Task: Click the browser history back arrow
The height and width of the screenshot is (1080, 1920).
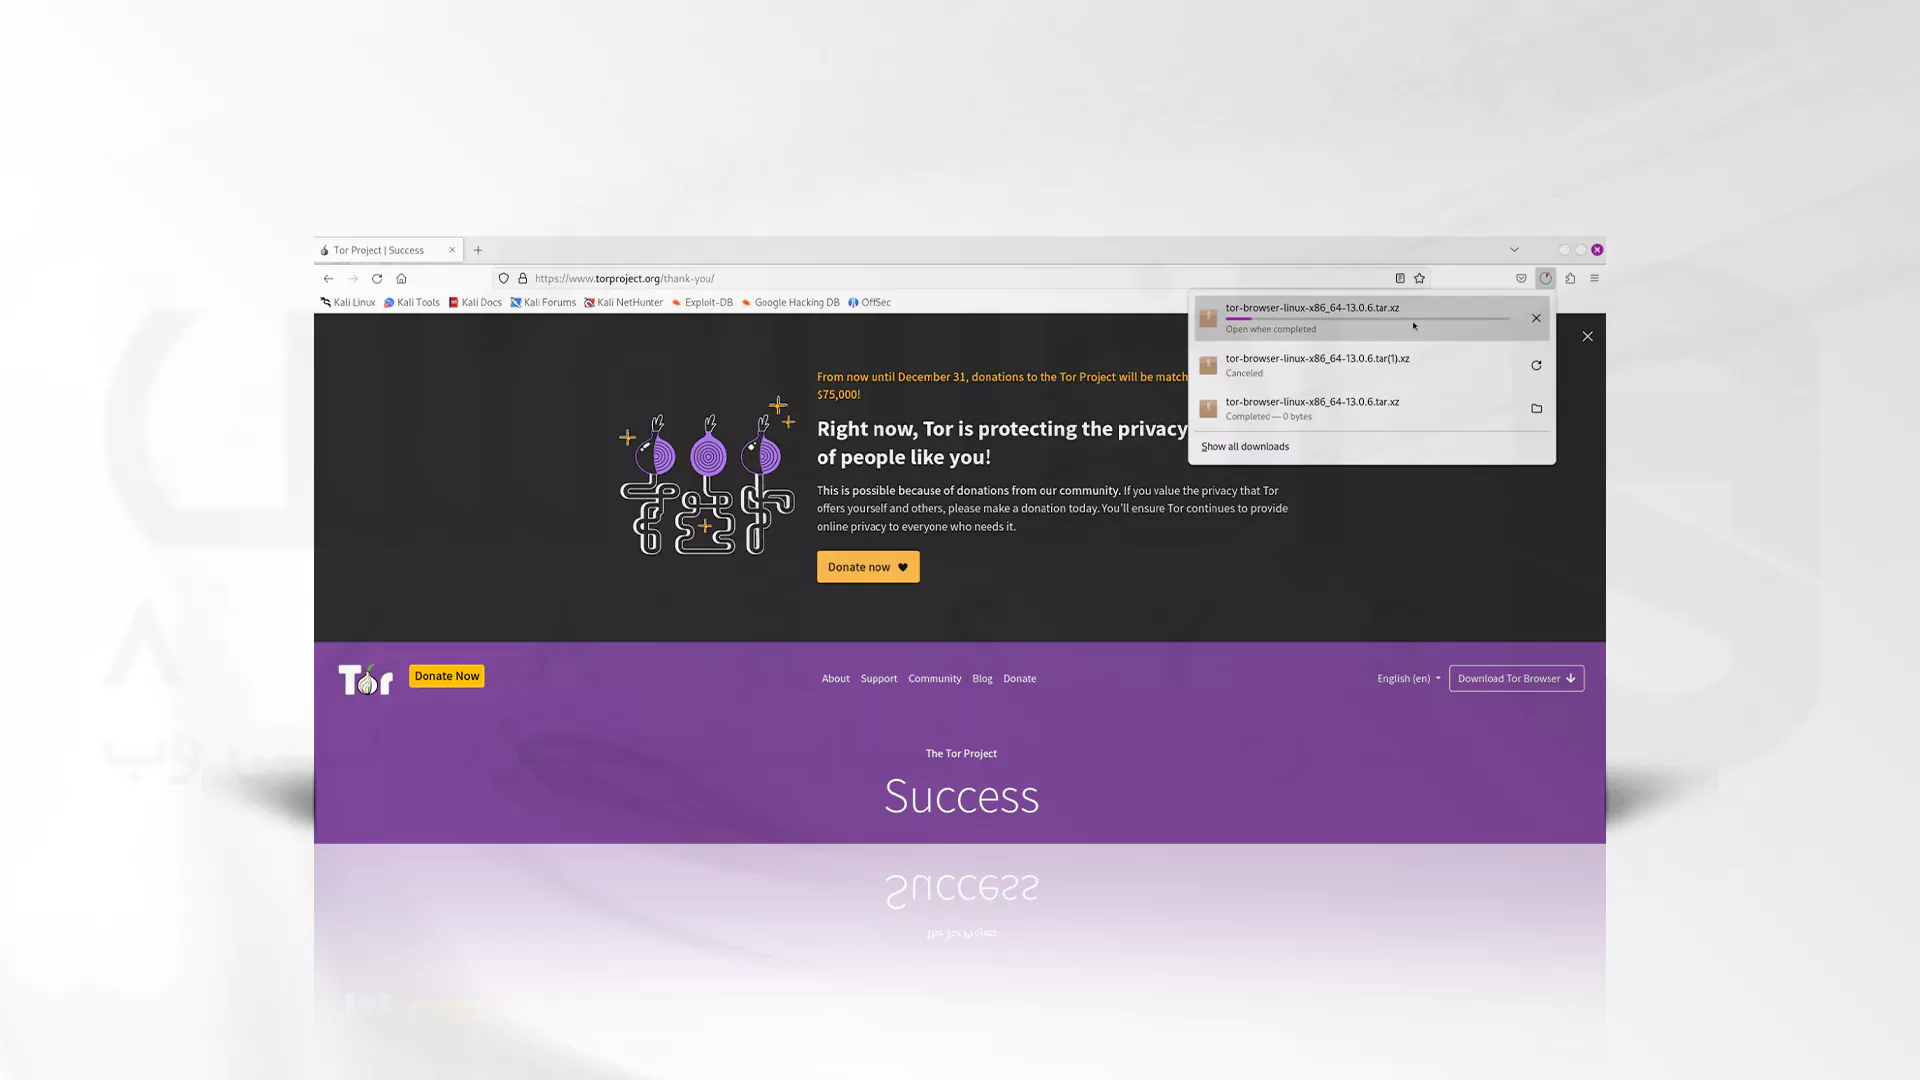Action: coord(327,278)
